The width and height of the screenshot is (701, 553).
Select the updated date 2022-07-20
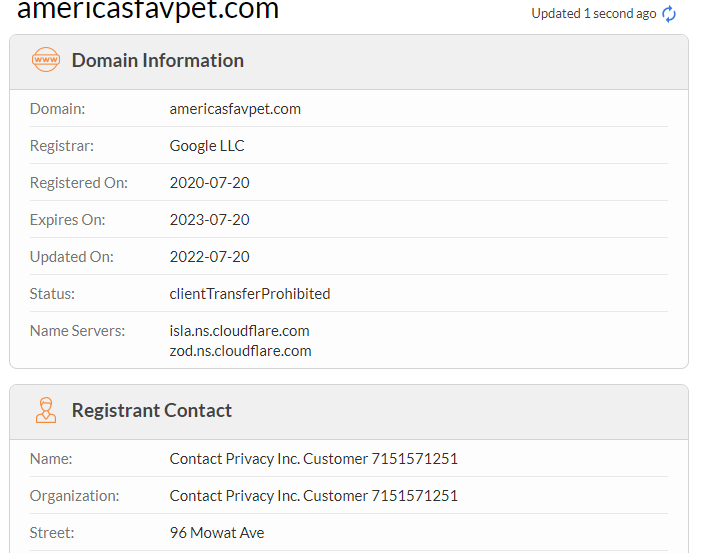210,257
